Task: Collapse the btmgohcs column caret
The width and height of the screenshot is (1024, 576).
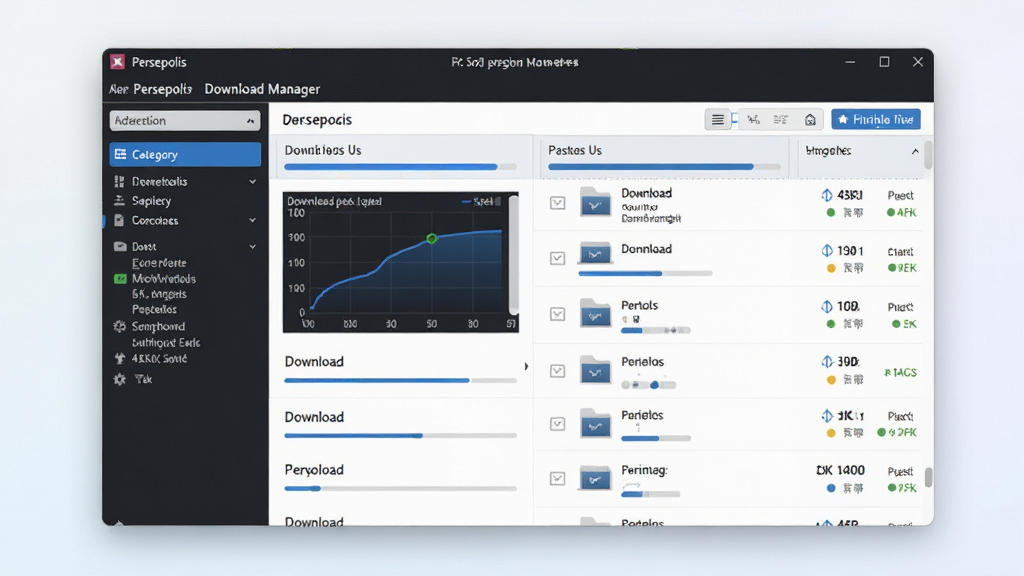Action: pyautogui.click(x=915, y=151)
